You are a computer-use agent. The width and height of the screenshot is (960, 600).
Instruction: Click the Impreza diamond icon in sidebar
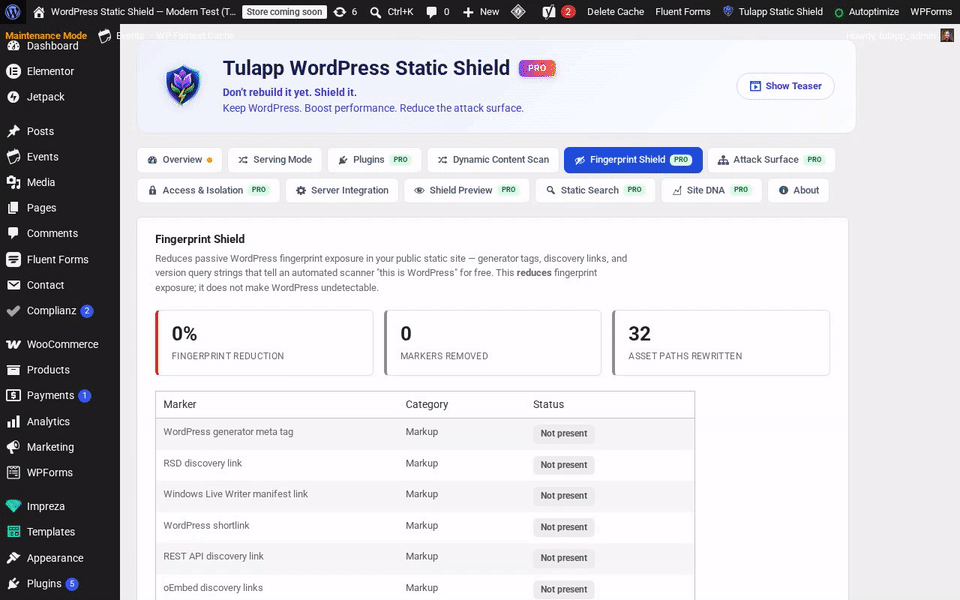click(13, 506)
